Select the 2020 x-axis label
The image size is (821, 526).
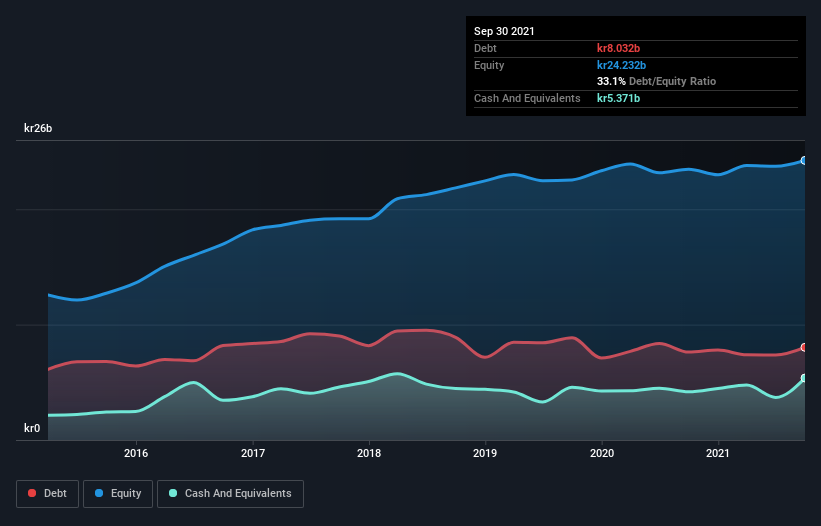point(602,454)
